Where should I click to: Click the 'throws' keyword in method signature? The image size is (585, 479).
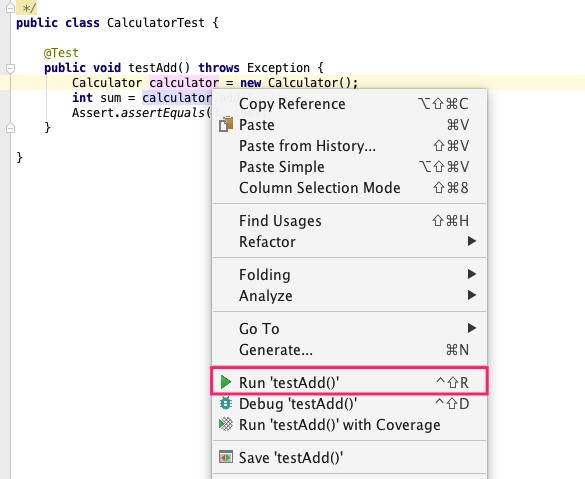pos(219,68)
